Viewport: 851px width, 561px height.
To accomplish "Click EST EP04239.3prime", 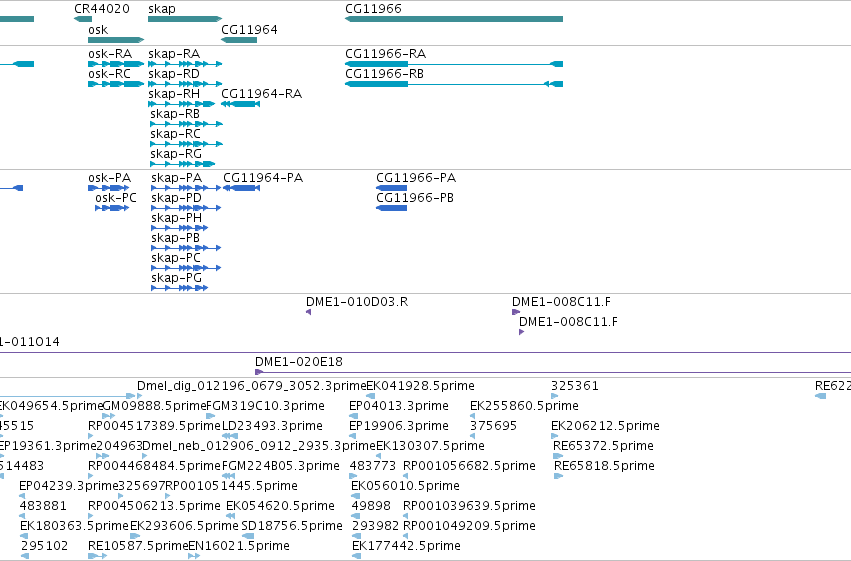I will coord(22,496).
